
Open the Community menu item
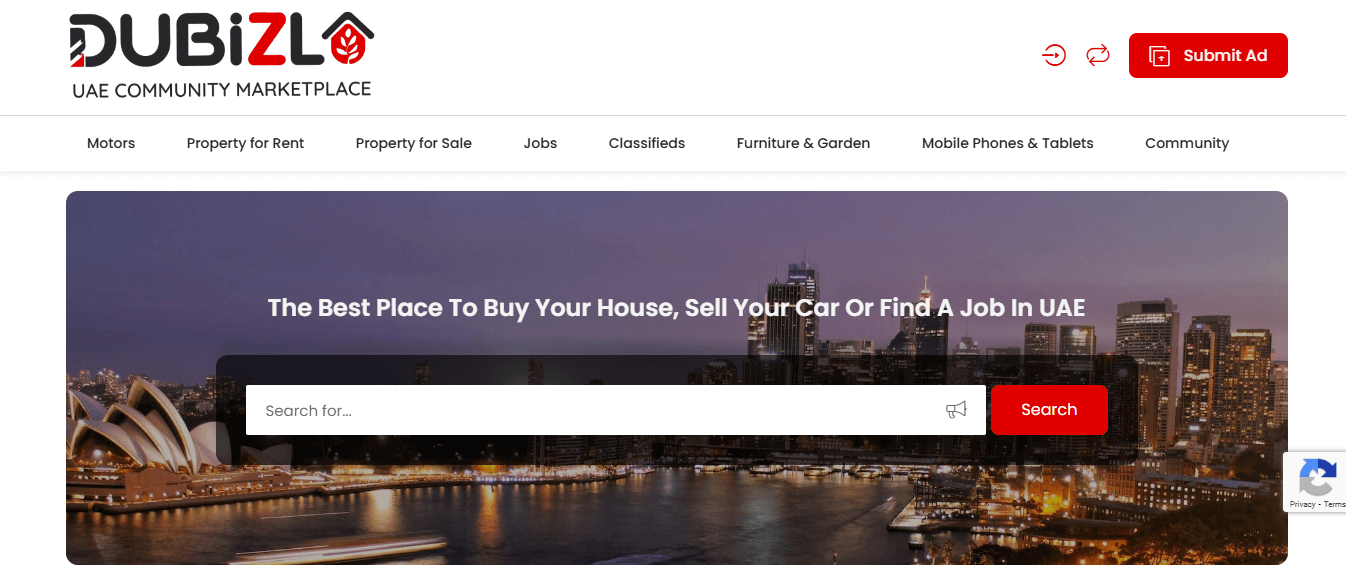point(1187,143)
